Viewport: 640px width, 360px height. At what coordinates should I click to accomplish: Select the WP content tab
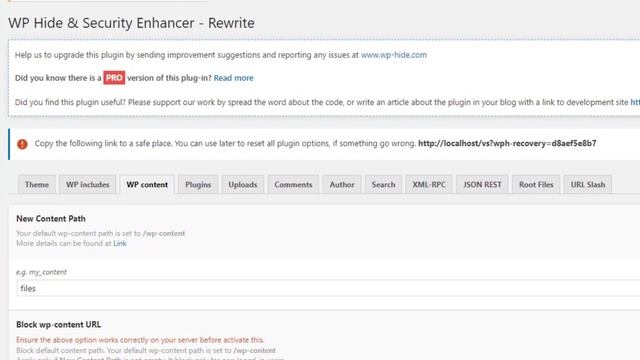tap(147, 184)
